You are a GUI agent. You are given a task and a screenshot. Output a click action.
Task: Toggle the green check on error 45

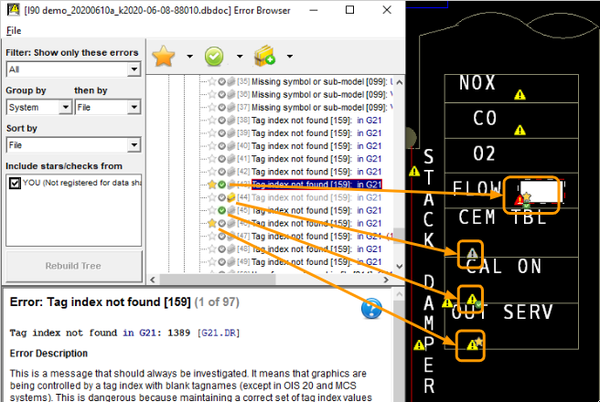pos(222,211)
